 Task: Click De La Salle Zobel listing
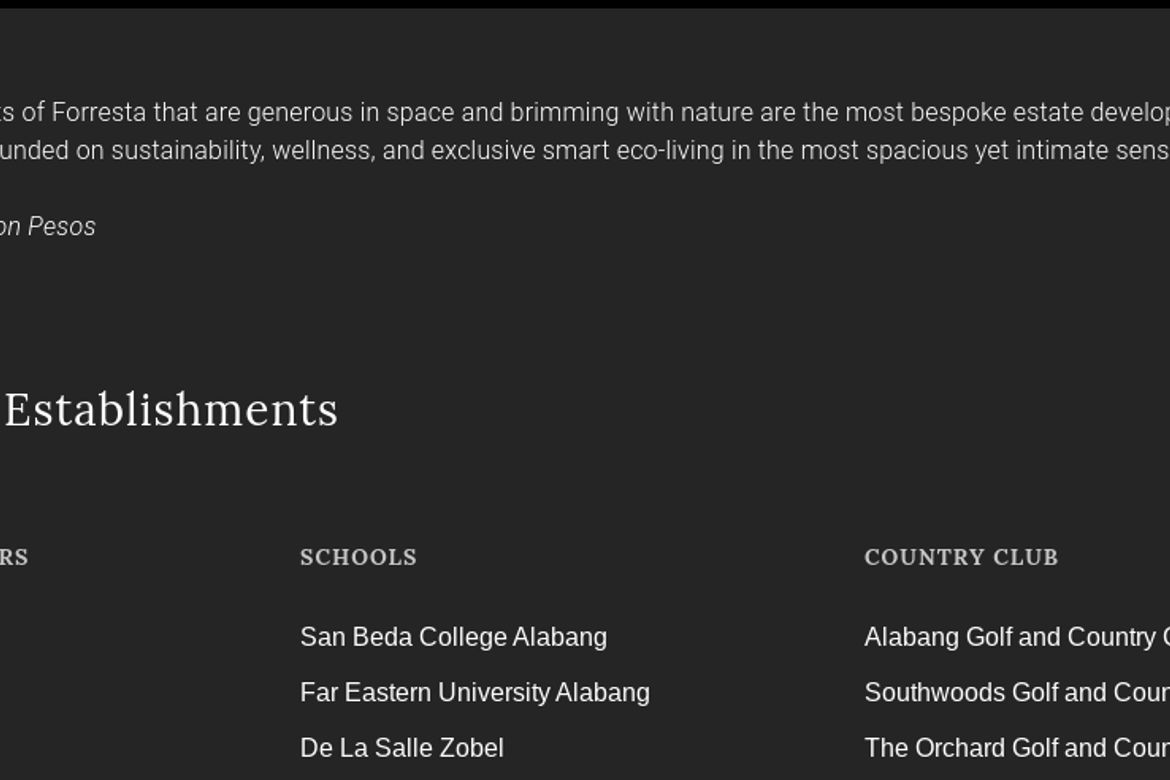coord(401,747)
